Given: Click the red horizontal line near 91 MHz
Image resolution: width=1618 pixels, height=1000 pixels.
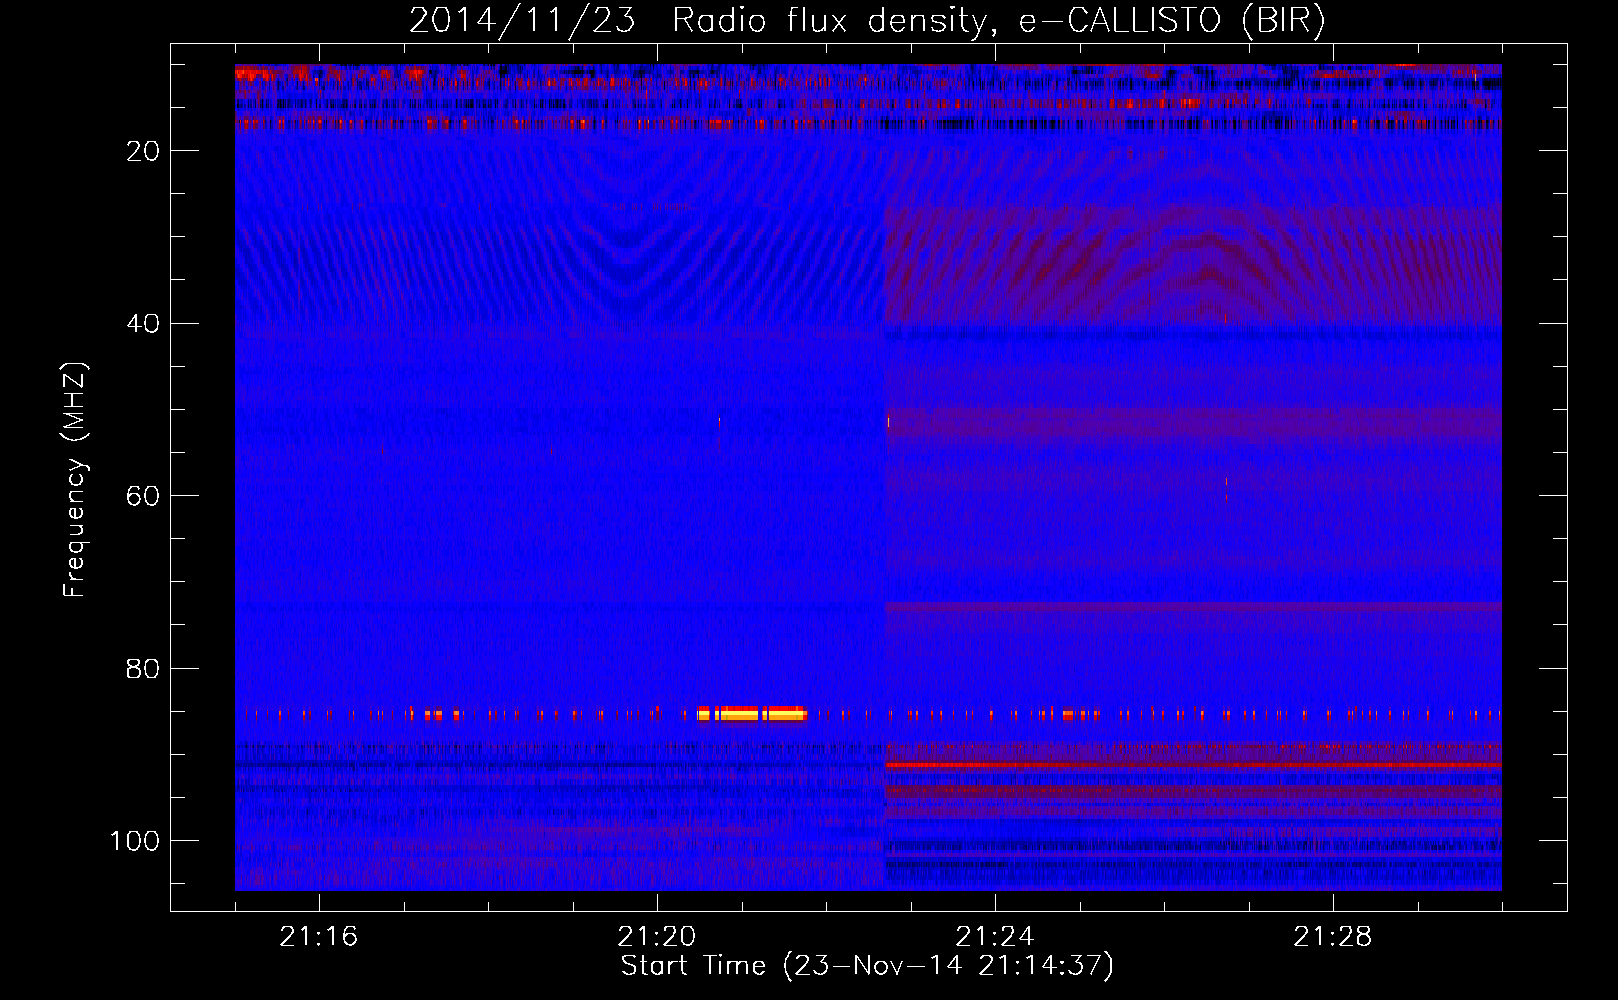Looking at the screenshot, I should tap(1193, 765).
